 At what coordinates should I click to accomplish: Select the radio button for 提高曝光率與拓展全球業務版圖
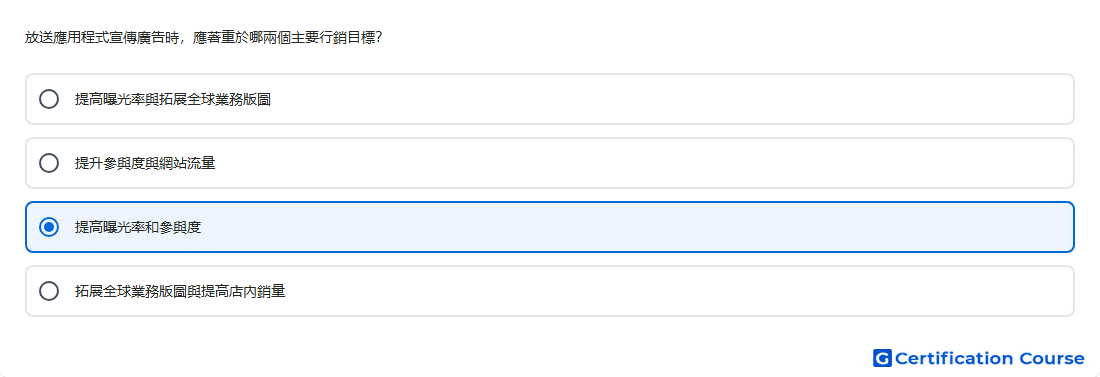(49, 99)
